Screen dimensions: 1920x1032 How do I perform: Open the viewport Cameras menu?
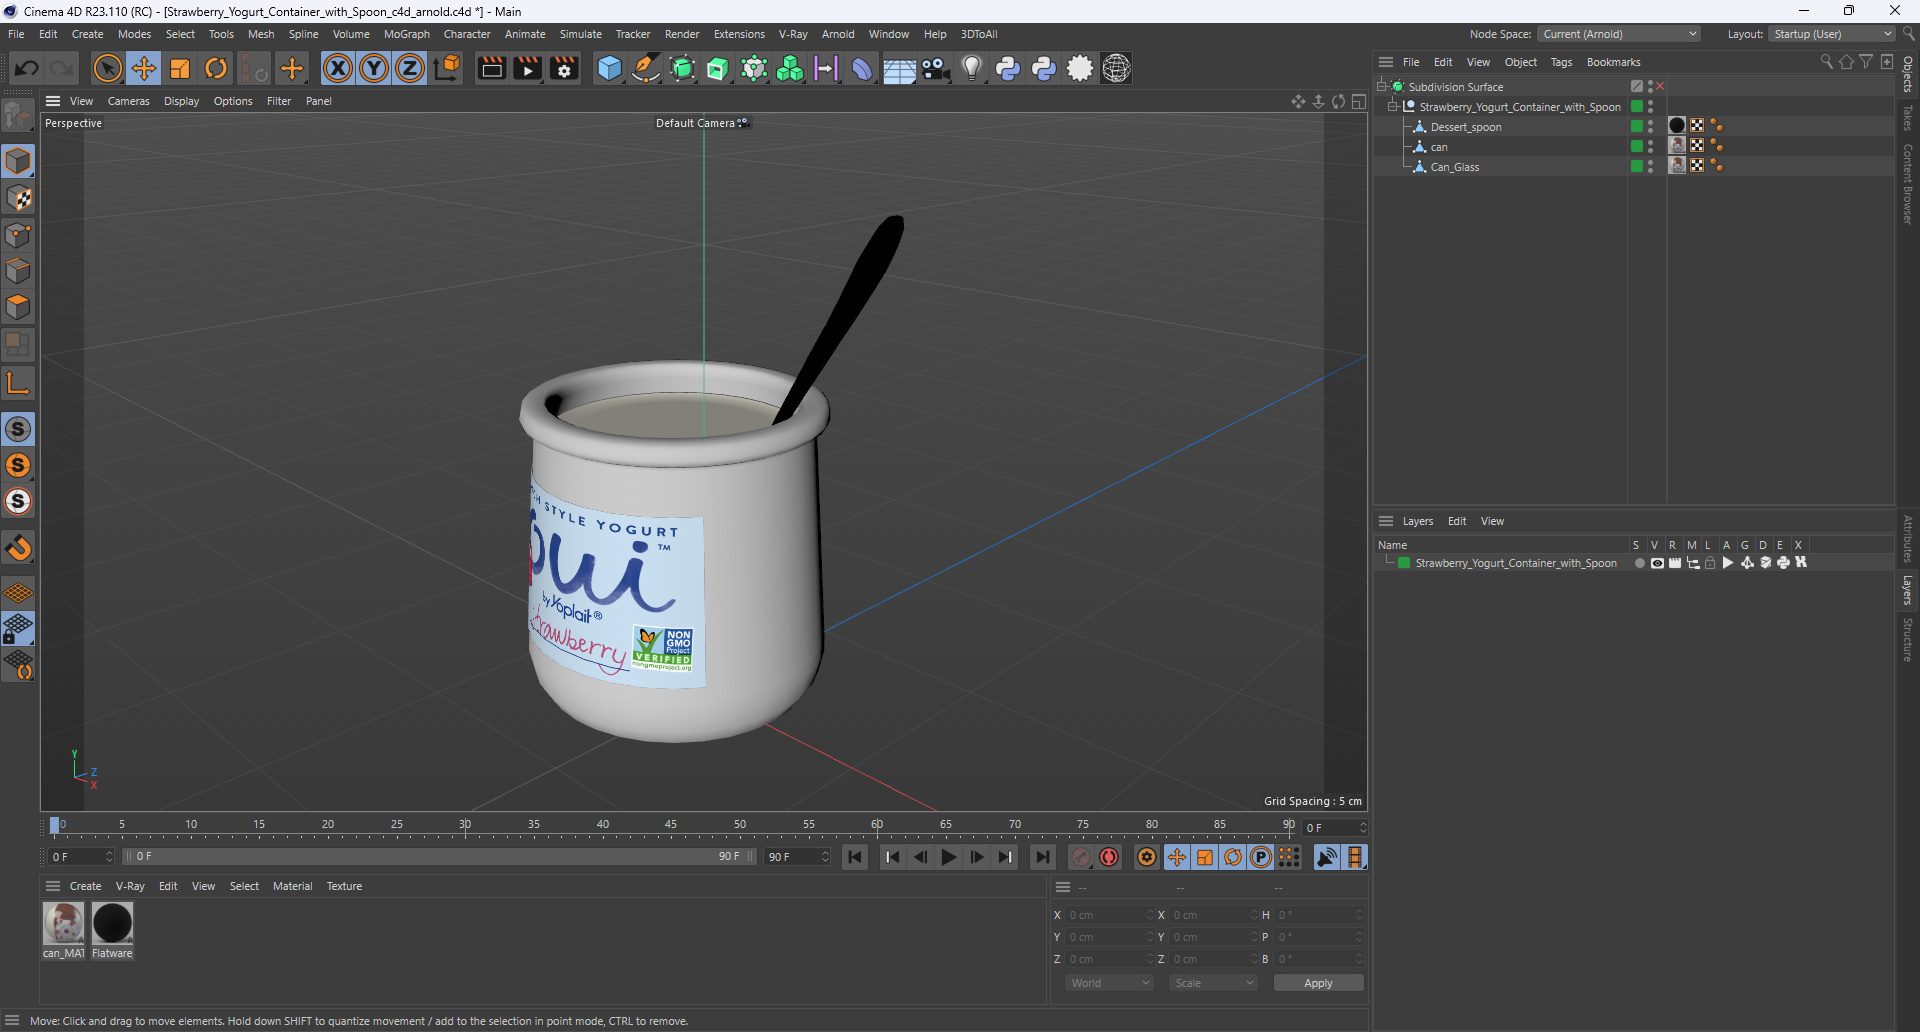tap(128, 101)
